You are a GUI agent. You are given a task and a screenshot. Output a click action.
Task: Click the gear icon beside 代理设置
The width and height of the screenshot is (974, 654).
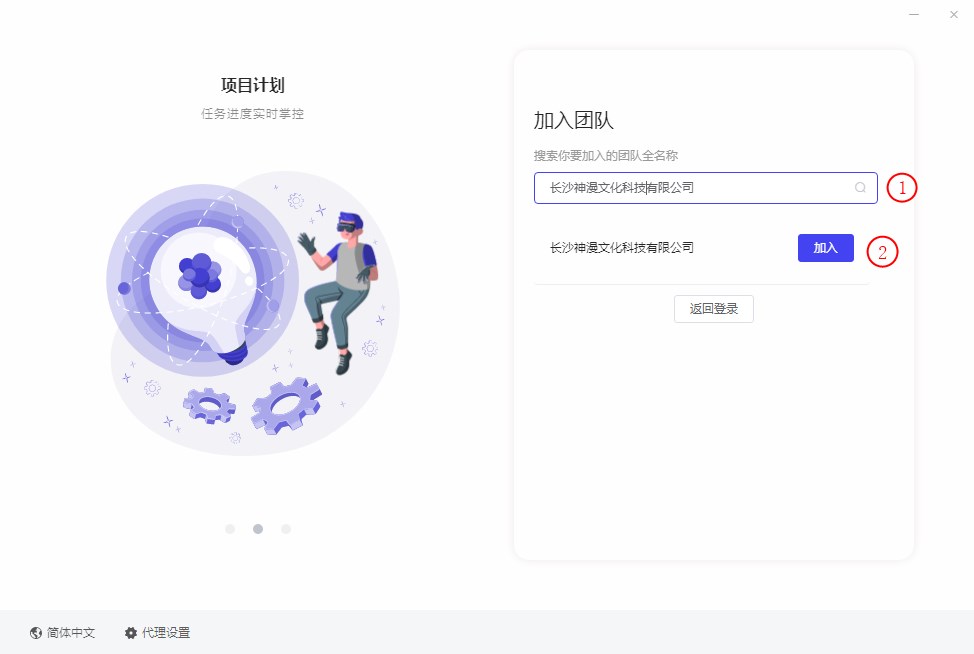click(130, 632)
